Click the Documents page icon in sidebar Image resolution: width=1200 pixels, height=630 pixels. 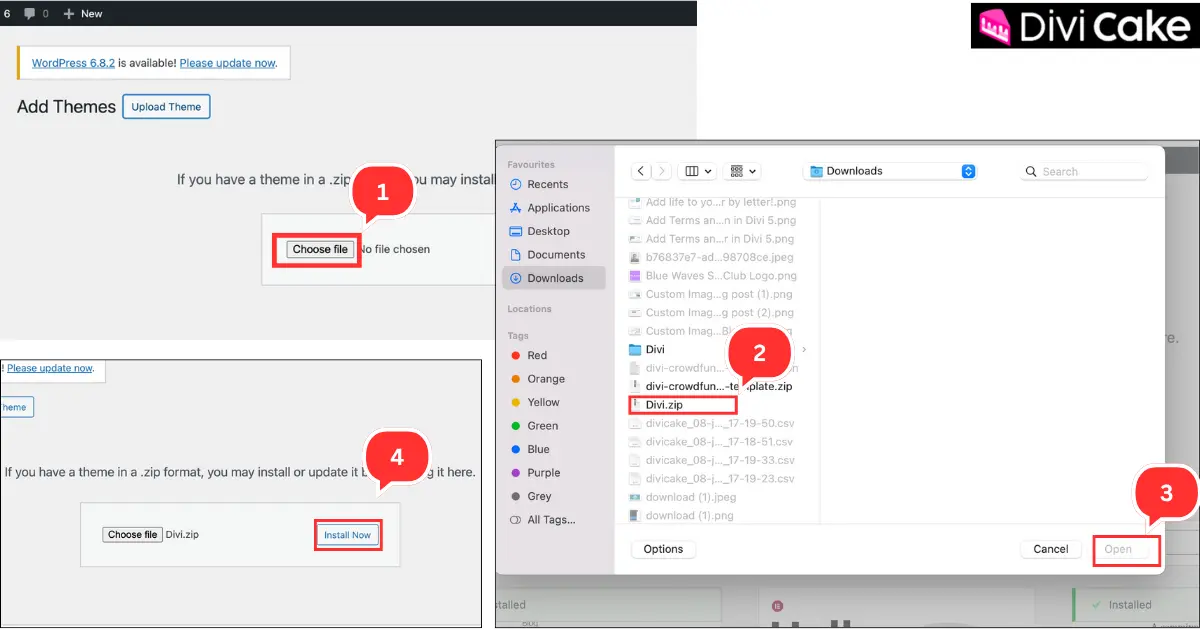(516, 255)
